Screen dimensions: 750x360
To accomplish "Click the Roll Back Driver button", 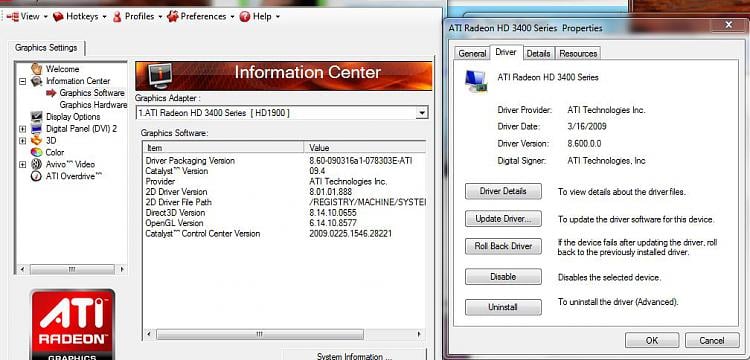I will (x=503, y=247).
